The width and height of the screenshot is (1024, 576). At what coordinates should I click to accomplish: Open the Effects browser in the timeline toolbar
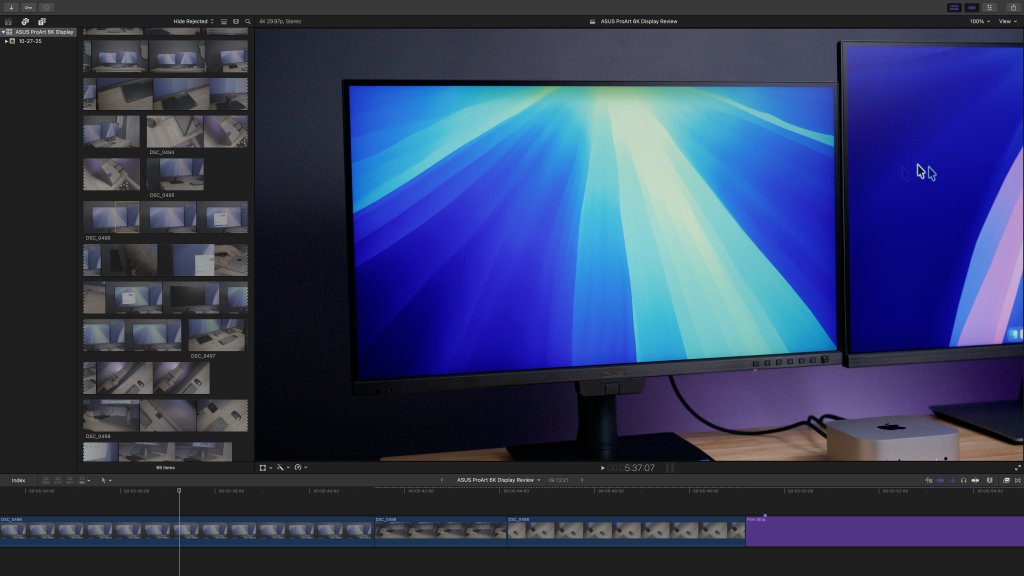click(1004, 479)
